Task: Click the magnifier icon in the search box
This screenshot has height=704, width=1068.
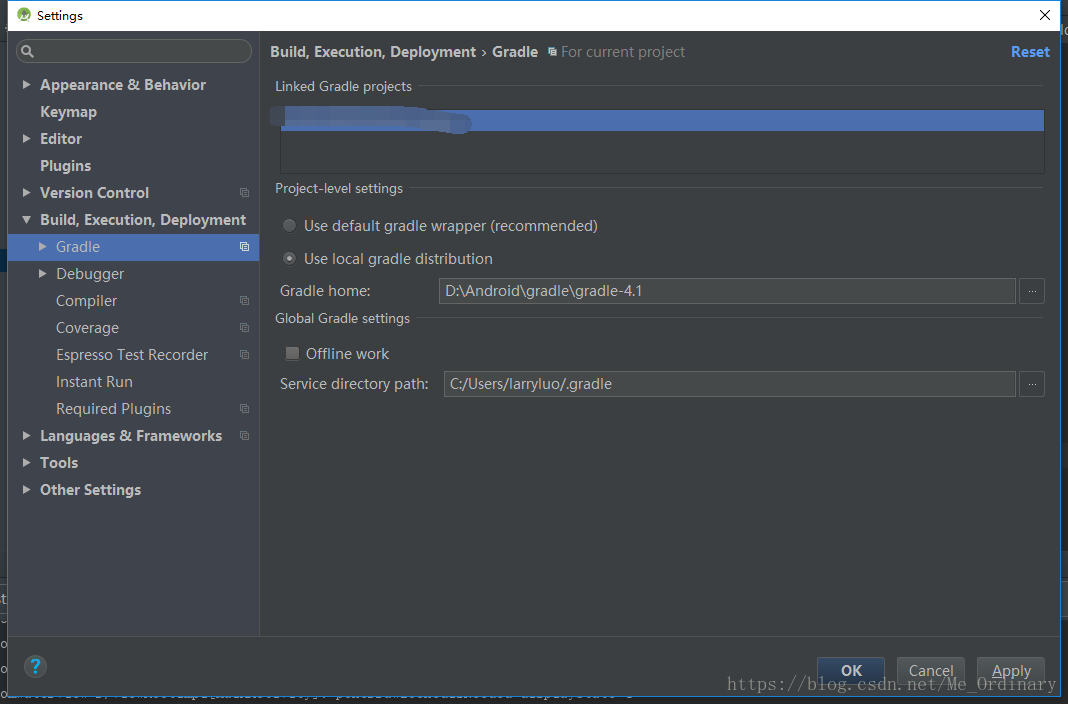Action: pos(27,51)
